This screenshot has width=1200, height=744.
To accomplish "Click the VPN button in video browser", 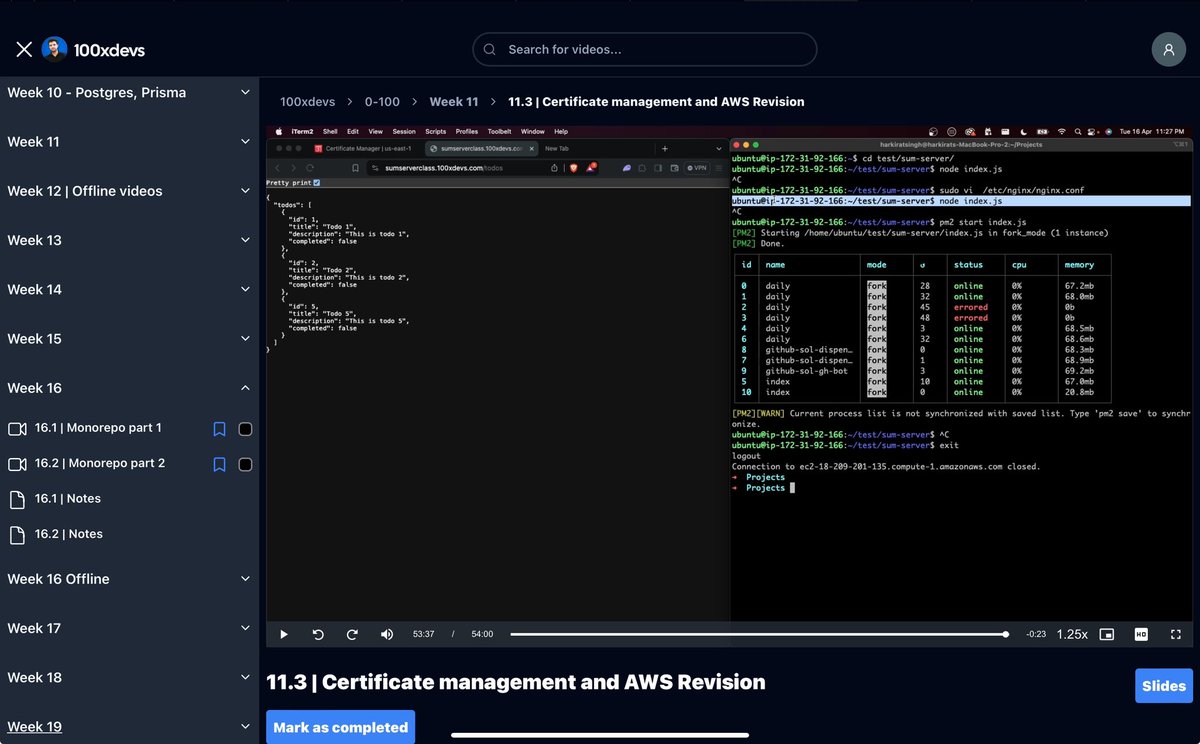I will [x=696, y=168].
